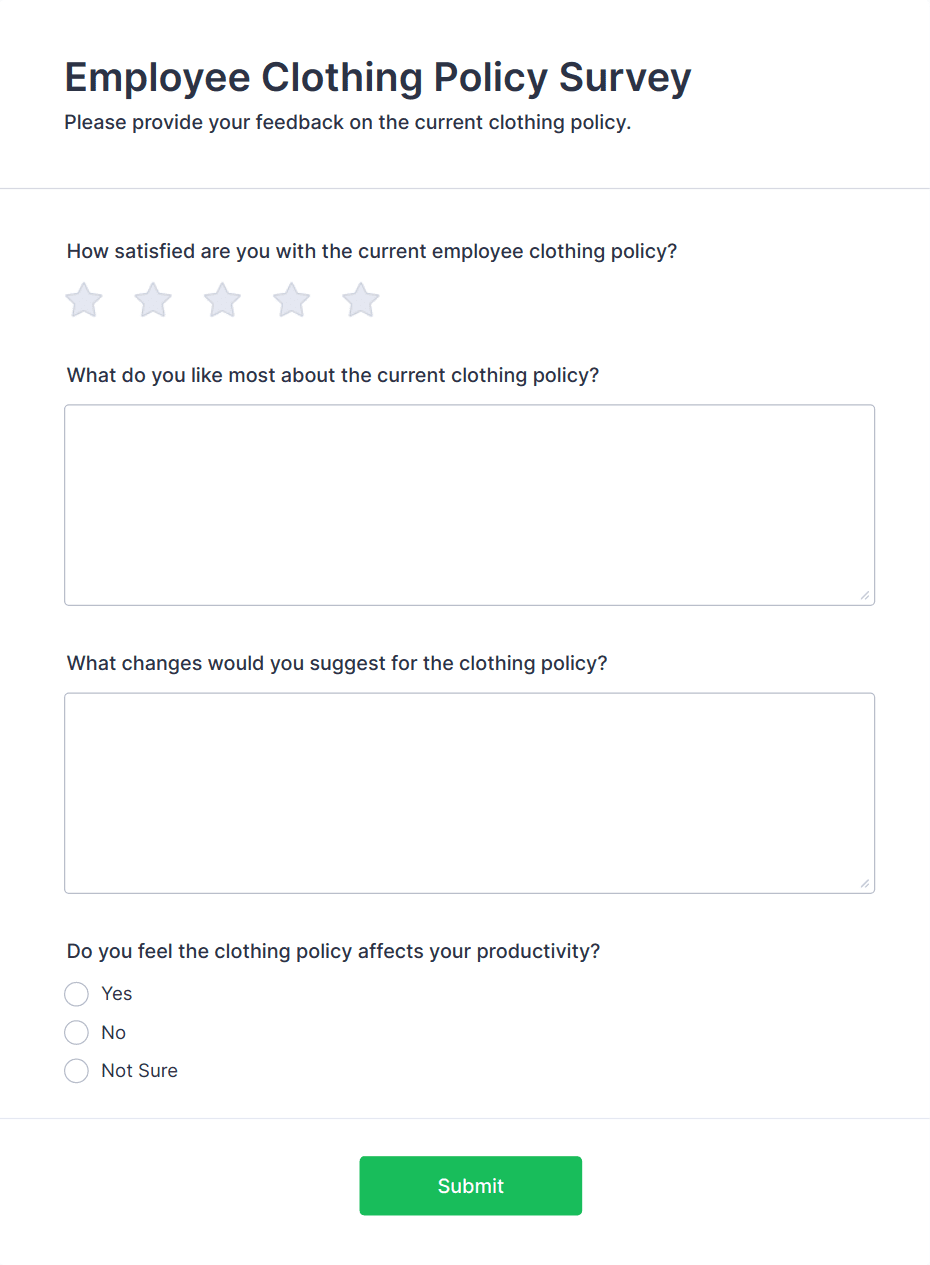Click the "Employee Clothing Policy Survey" title
930x1265 pixels.
pyautogui.click(x=378, y=77)
